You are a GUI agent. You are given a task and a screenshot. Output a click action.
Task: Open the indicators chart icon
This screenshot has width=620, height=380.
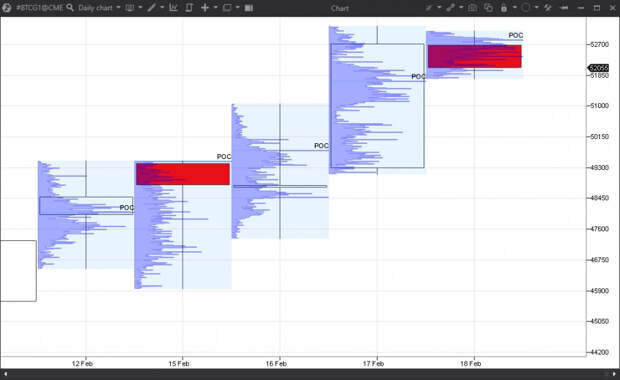173,8
